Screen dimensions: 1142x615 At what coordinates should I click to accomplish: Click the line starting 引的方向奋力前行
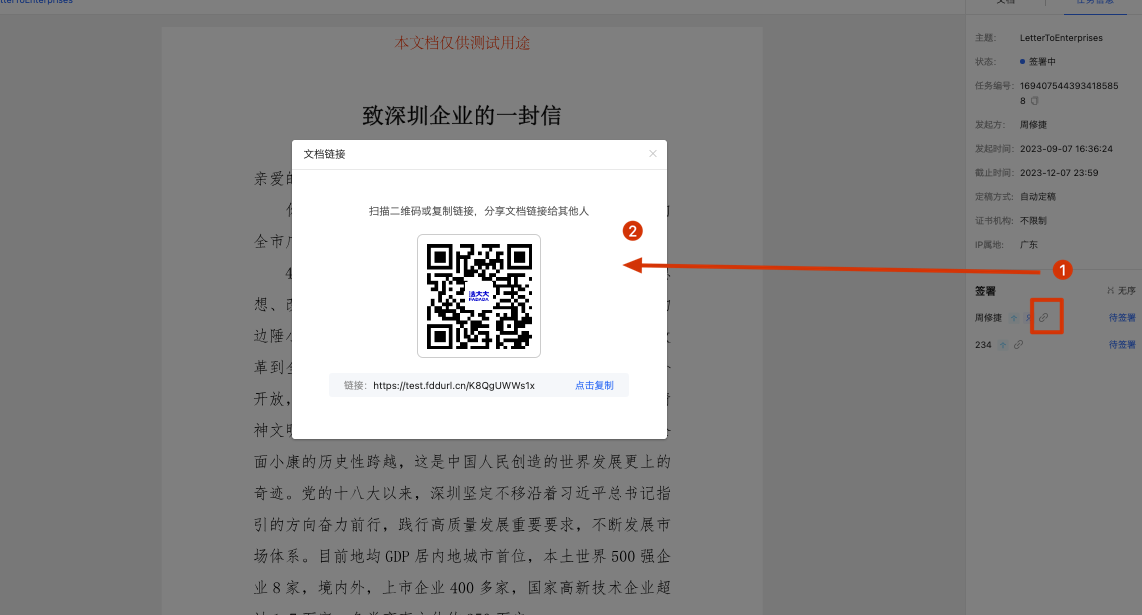pos(462,525)
